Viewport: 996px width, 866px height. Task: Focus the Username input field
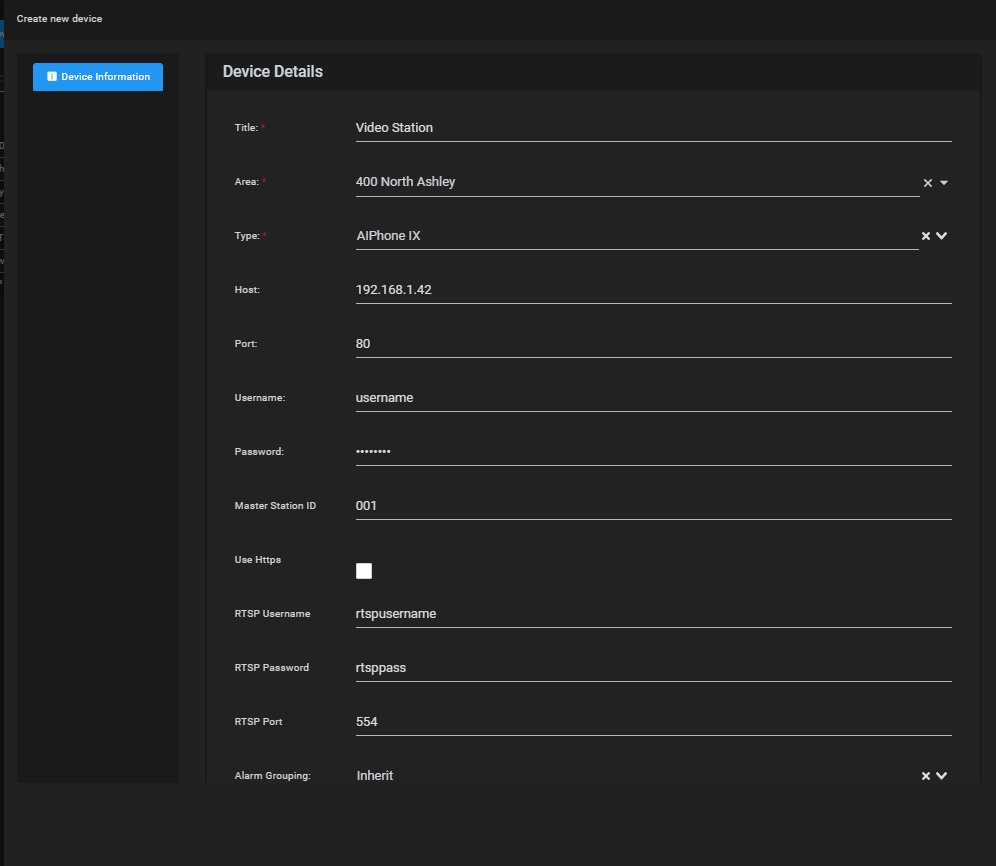(654, 398)
